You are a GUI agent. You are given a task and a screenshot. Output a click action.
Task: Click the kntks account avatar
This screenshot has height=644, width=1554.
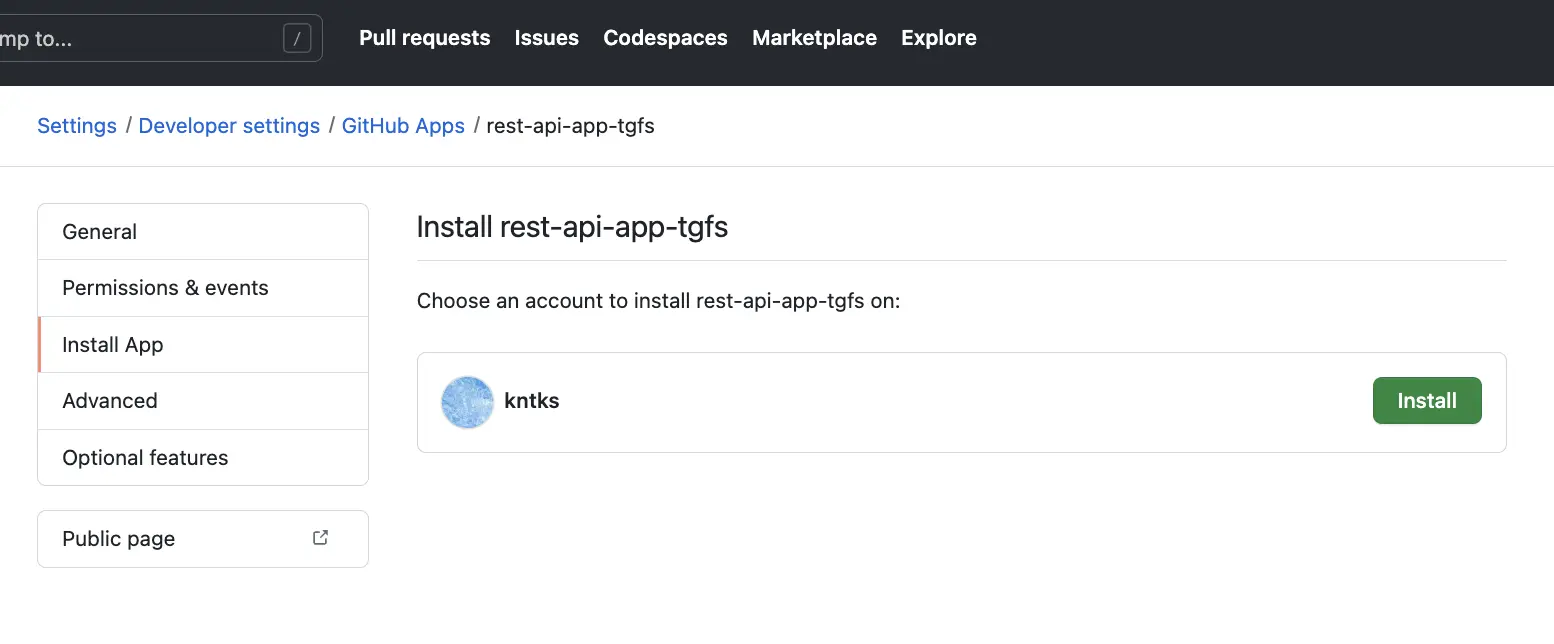coord(466,402)
